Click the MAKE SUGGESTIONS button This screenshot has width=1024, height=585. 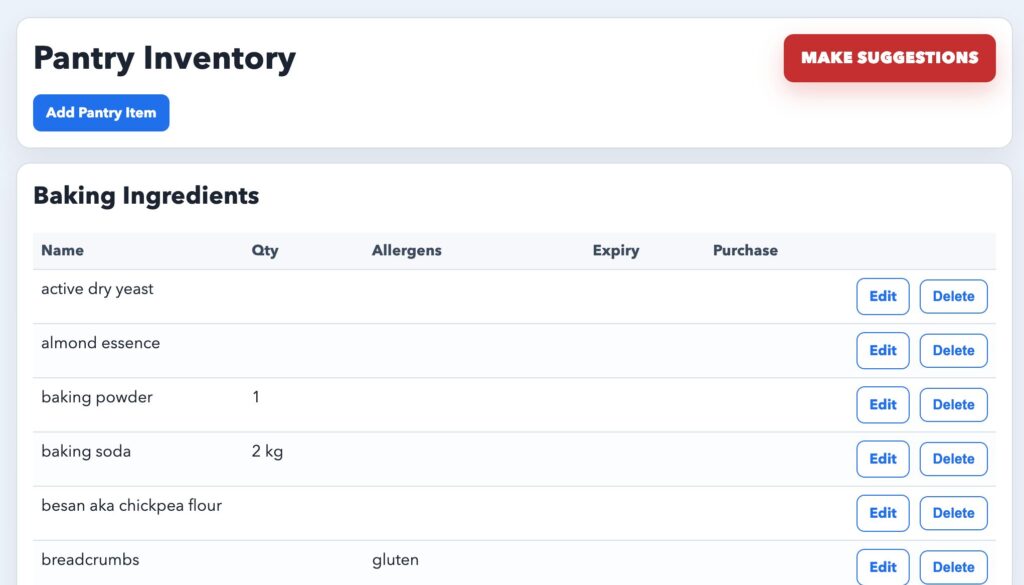(x=888, y=58)
